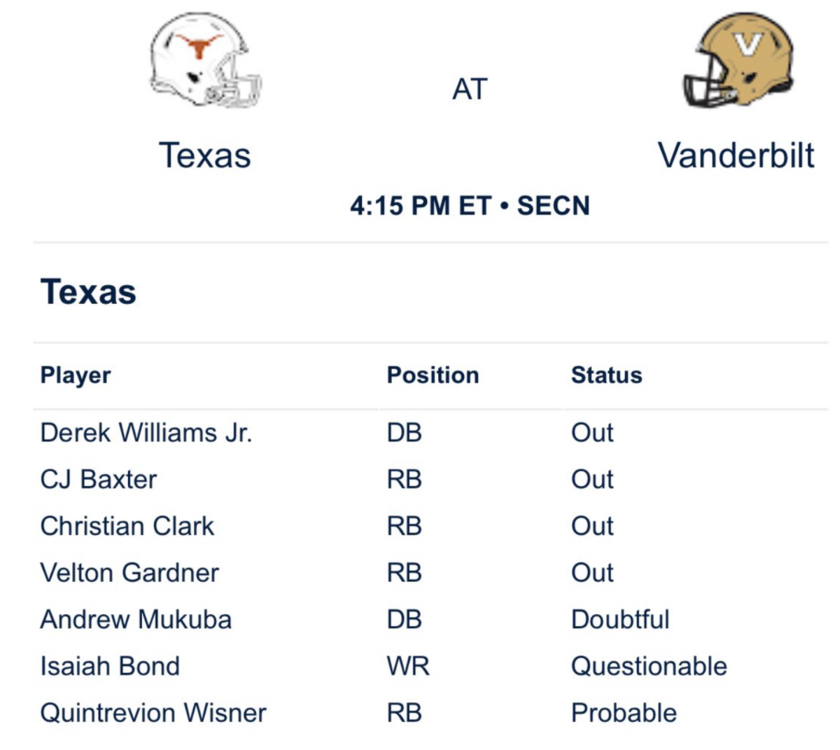The height and width of the screenshot is (750, 840).
Task: Click the Vanderbilt helmet icon
Action: point(738,62)
